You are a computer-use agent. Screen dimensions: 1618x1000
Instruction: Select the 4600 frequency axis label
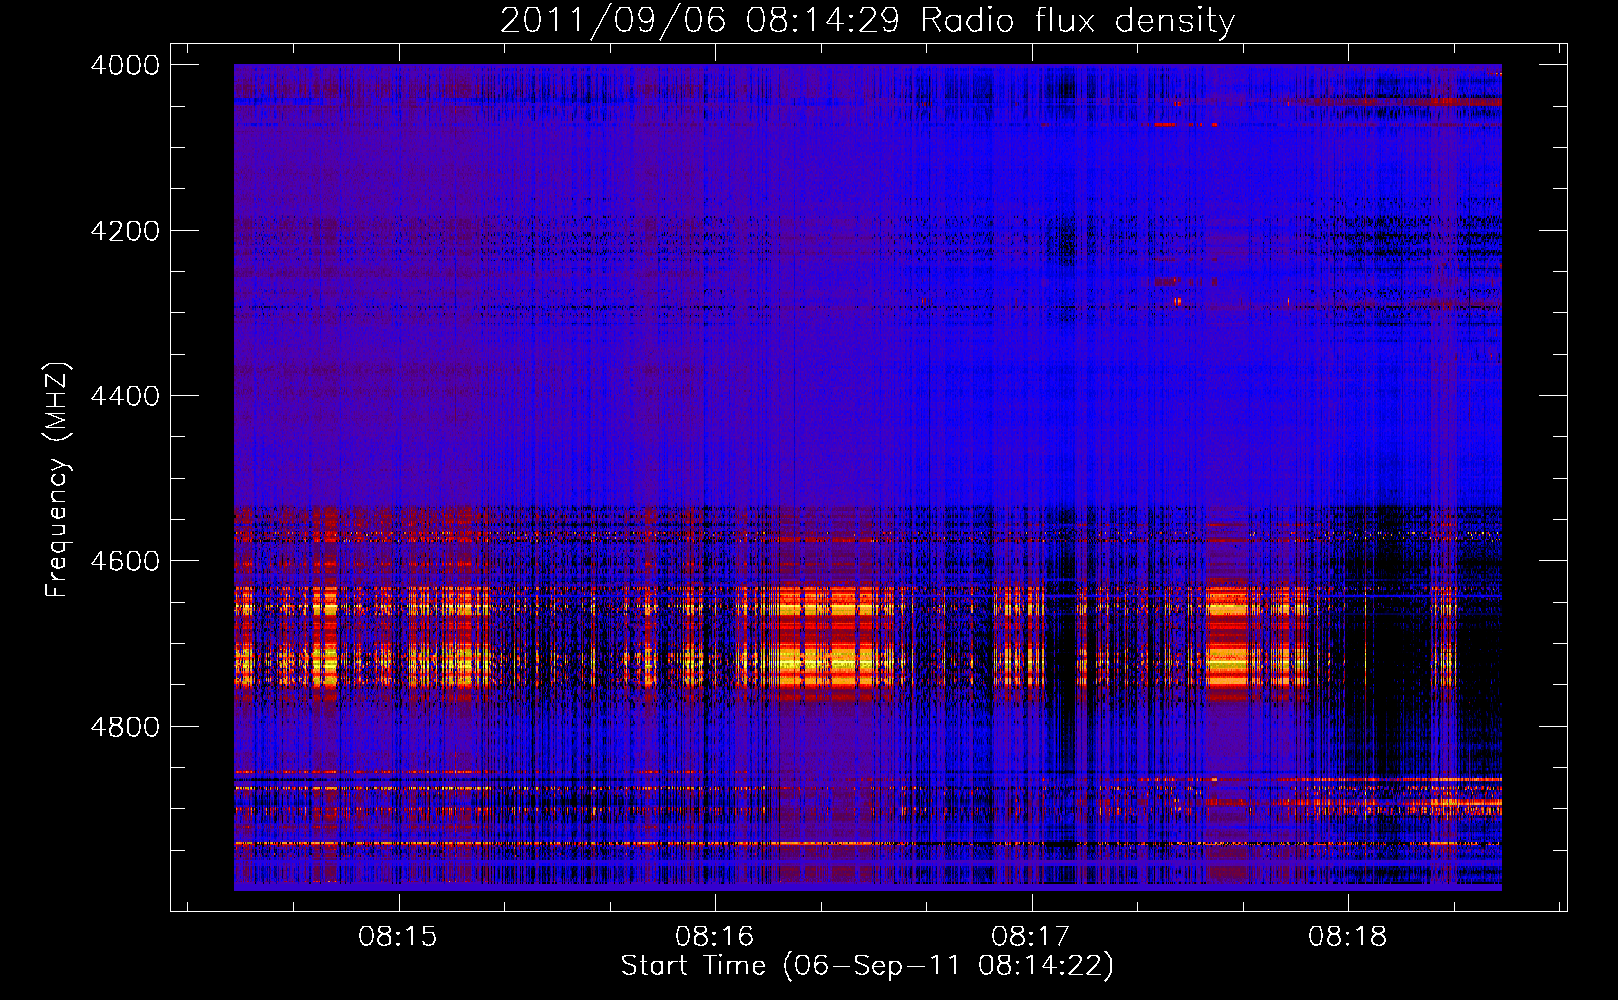pos(125,561)
